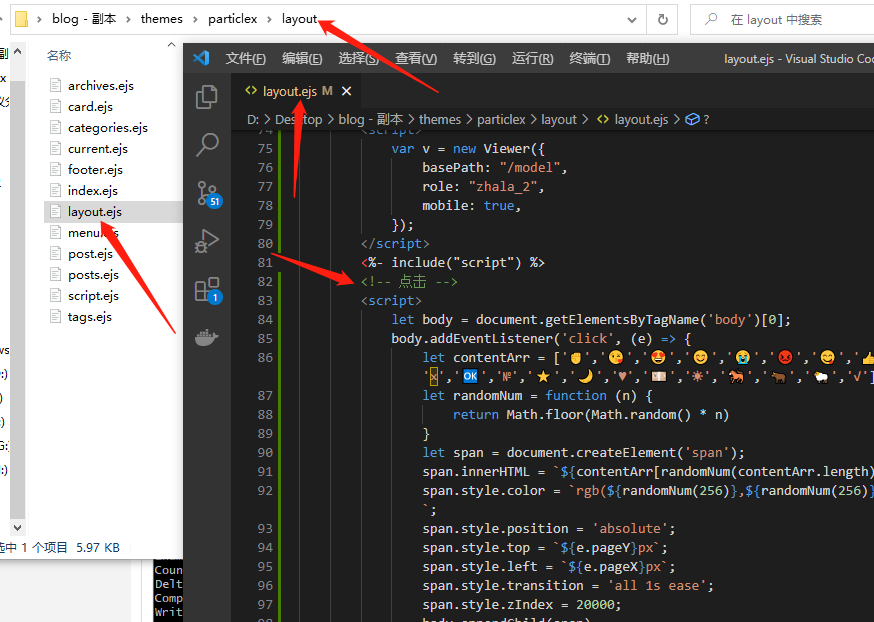Click the role: "zhala_2" code line
Viewport: 874px width, 622px height.
coord(483,187)
